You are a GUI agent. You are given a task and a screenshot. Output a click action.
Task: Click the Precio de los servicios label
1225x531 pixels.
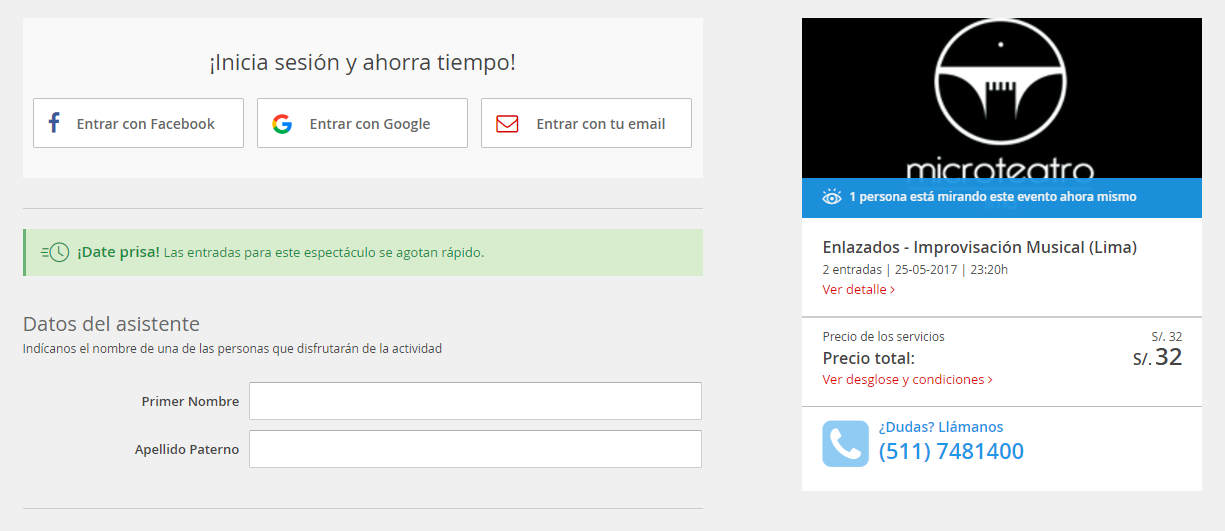[883, 336]
